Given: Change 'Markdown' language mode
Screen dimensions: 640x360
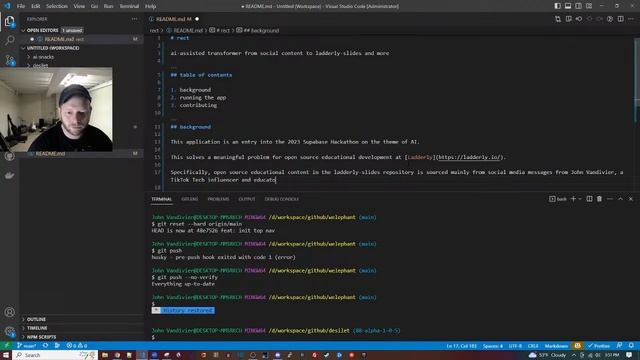Looking at the screenshot, I should click(x=556, y=346).
